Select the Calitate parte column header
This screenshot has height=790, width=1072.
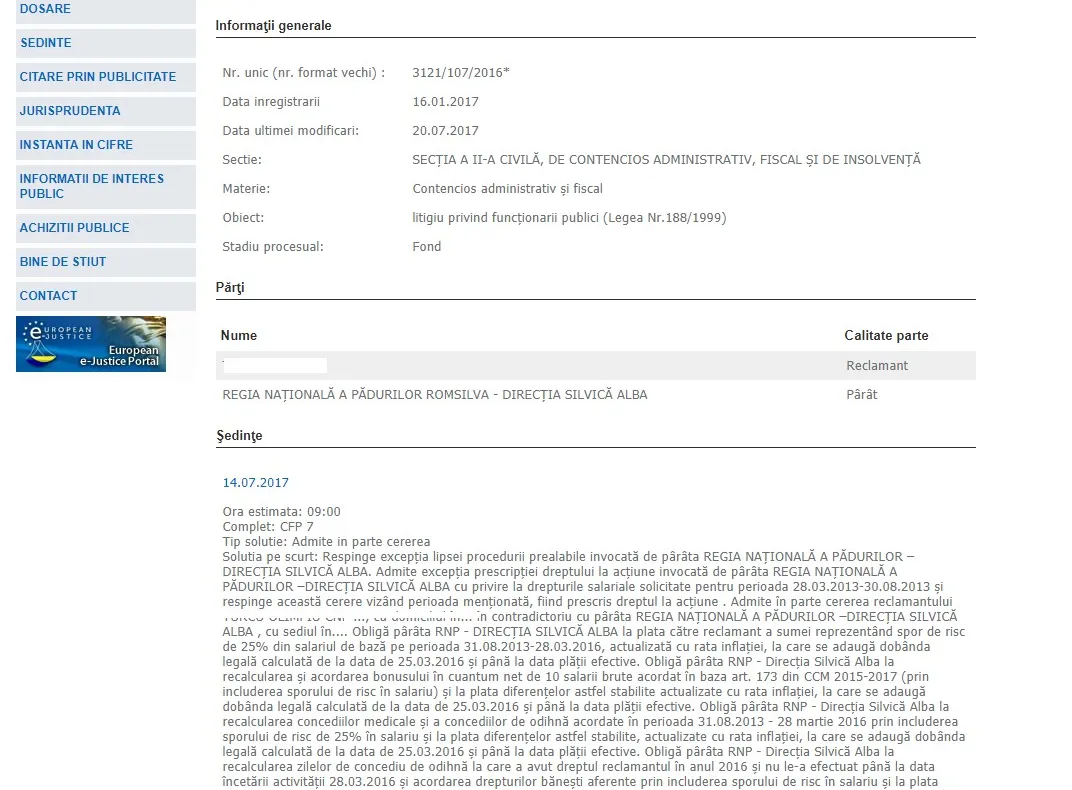tap(886, 336)
